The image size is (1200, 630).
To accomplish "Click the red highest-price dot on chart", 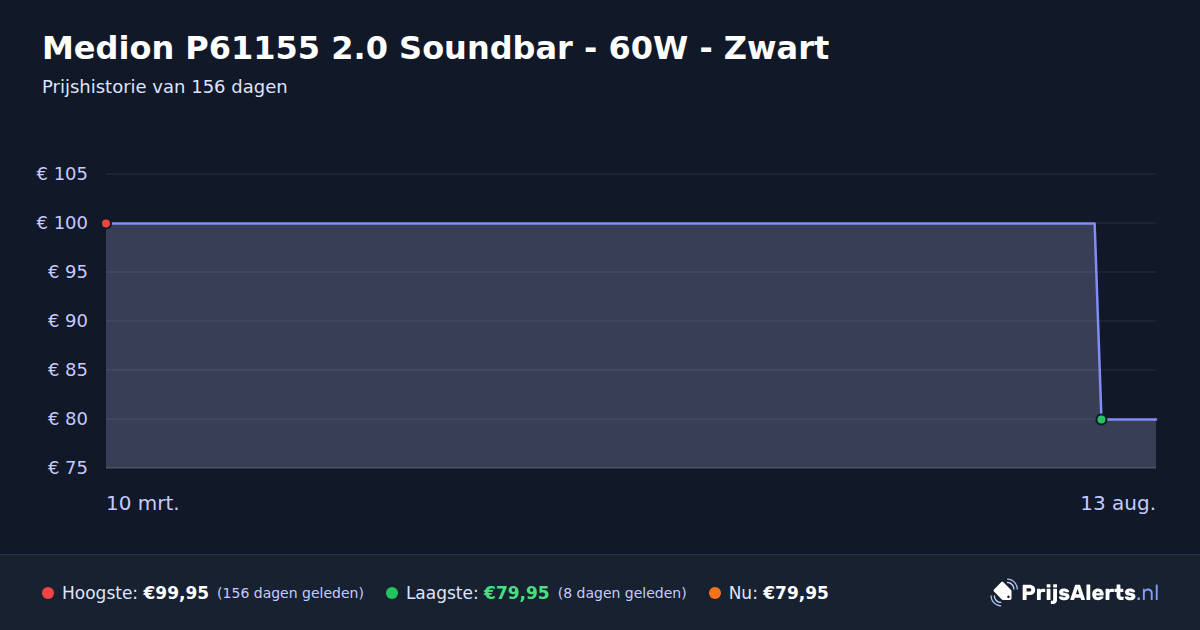I will (106, 223).
